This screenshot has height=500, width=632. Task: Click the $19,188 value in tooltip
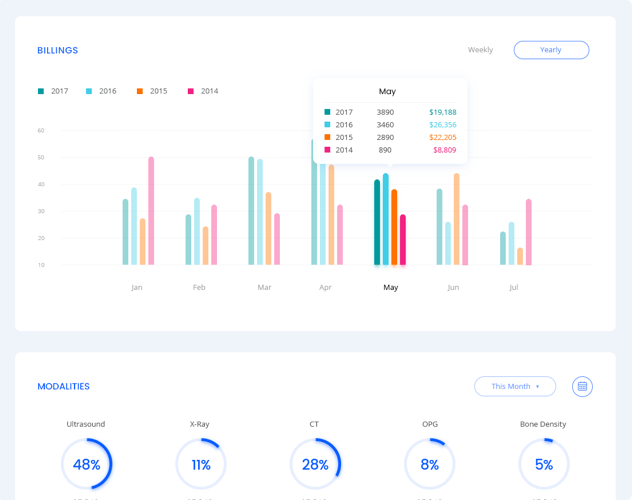coord(442,112)
